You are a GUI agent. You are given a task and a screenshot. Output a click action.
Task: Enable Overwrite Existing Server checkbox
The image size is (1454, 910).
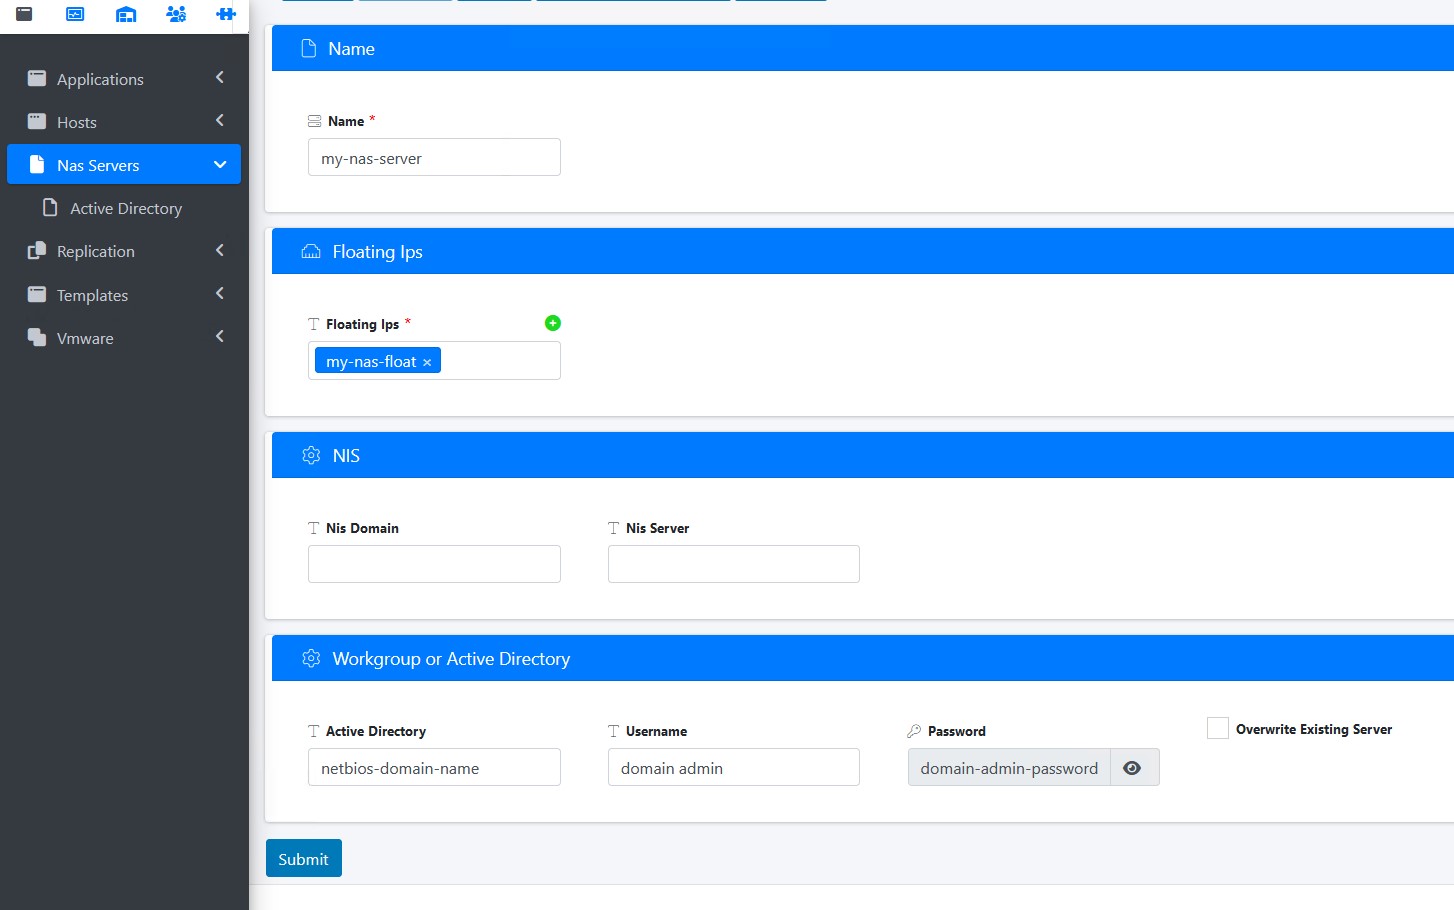click(1218, 728)
